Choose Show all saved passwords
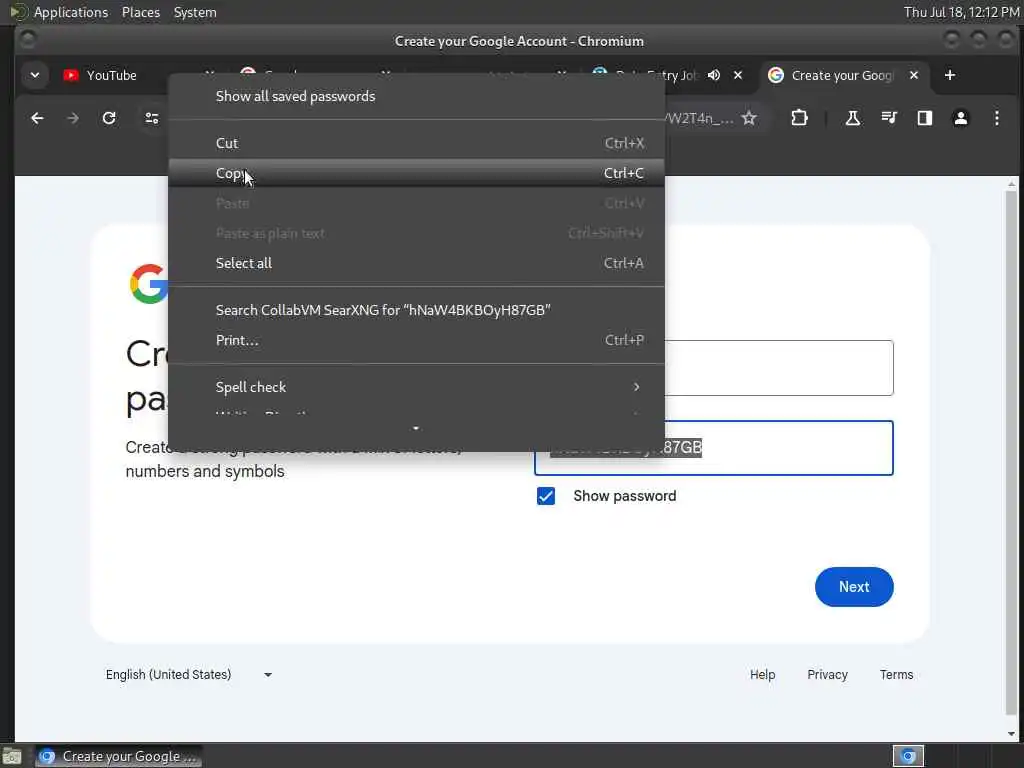The width and height of the screenshot is (1024, 768). tap(416, 96)
